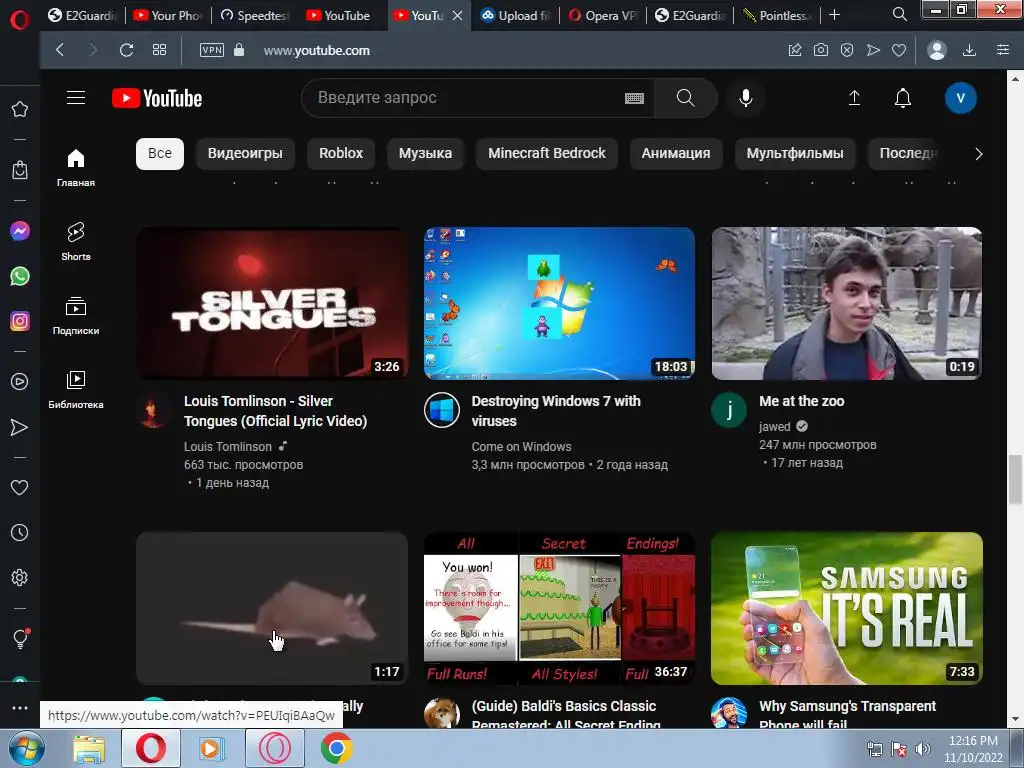Viewport: 1024px width, 768px height.
Task: Open Opera sidebar settings gear
Action: [20, 577]
